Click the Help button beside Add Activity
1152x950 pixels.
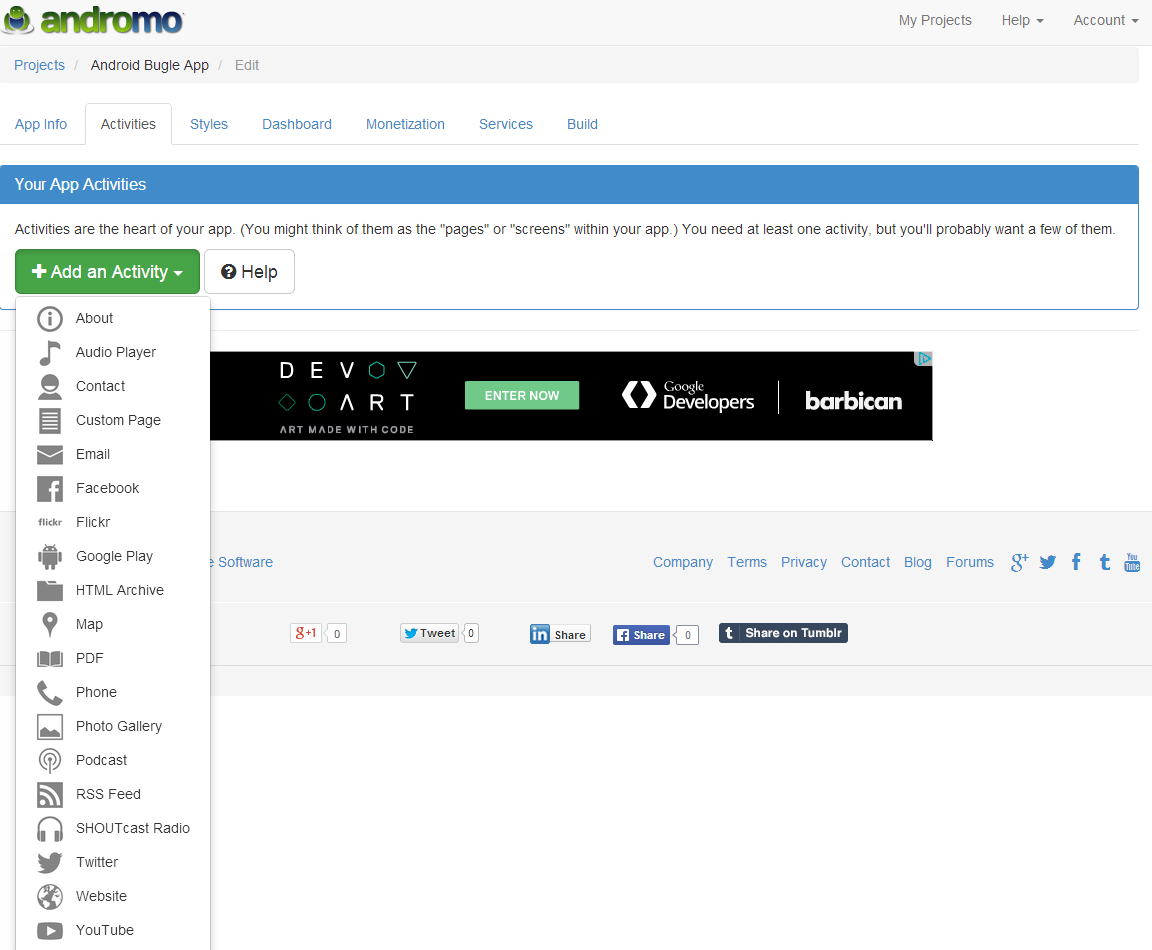click(249, 272)
